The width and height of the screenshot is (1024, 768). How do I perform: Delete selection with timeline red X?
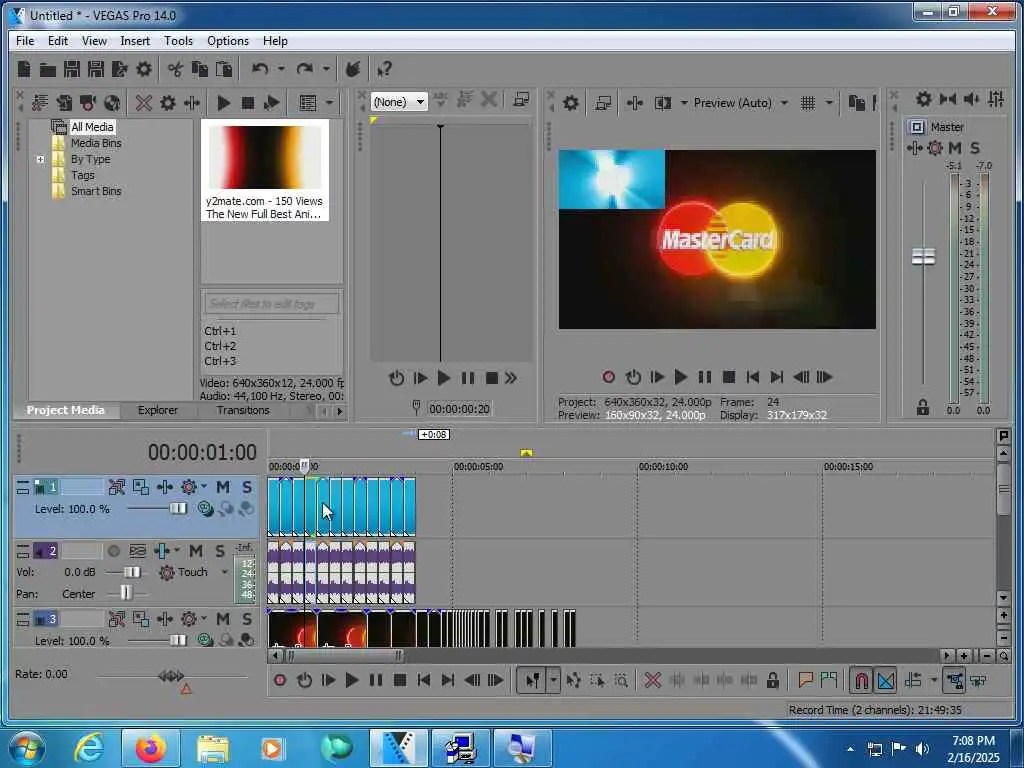652,680
